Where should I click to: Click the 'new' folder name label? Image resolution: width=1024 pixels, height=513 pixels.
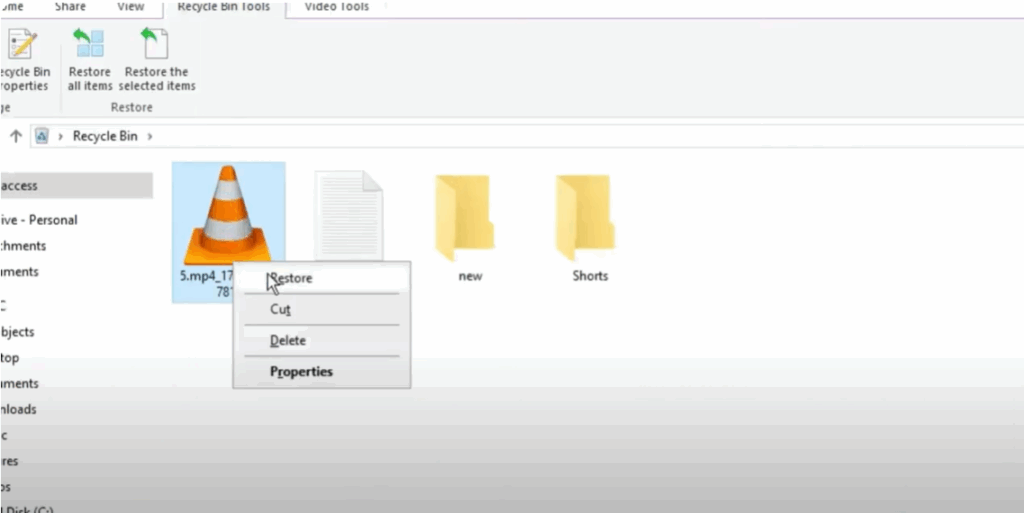coord(470,276)
